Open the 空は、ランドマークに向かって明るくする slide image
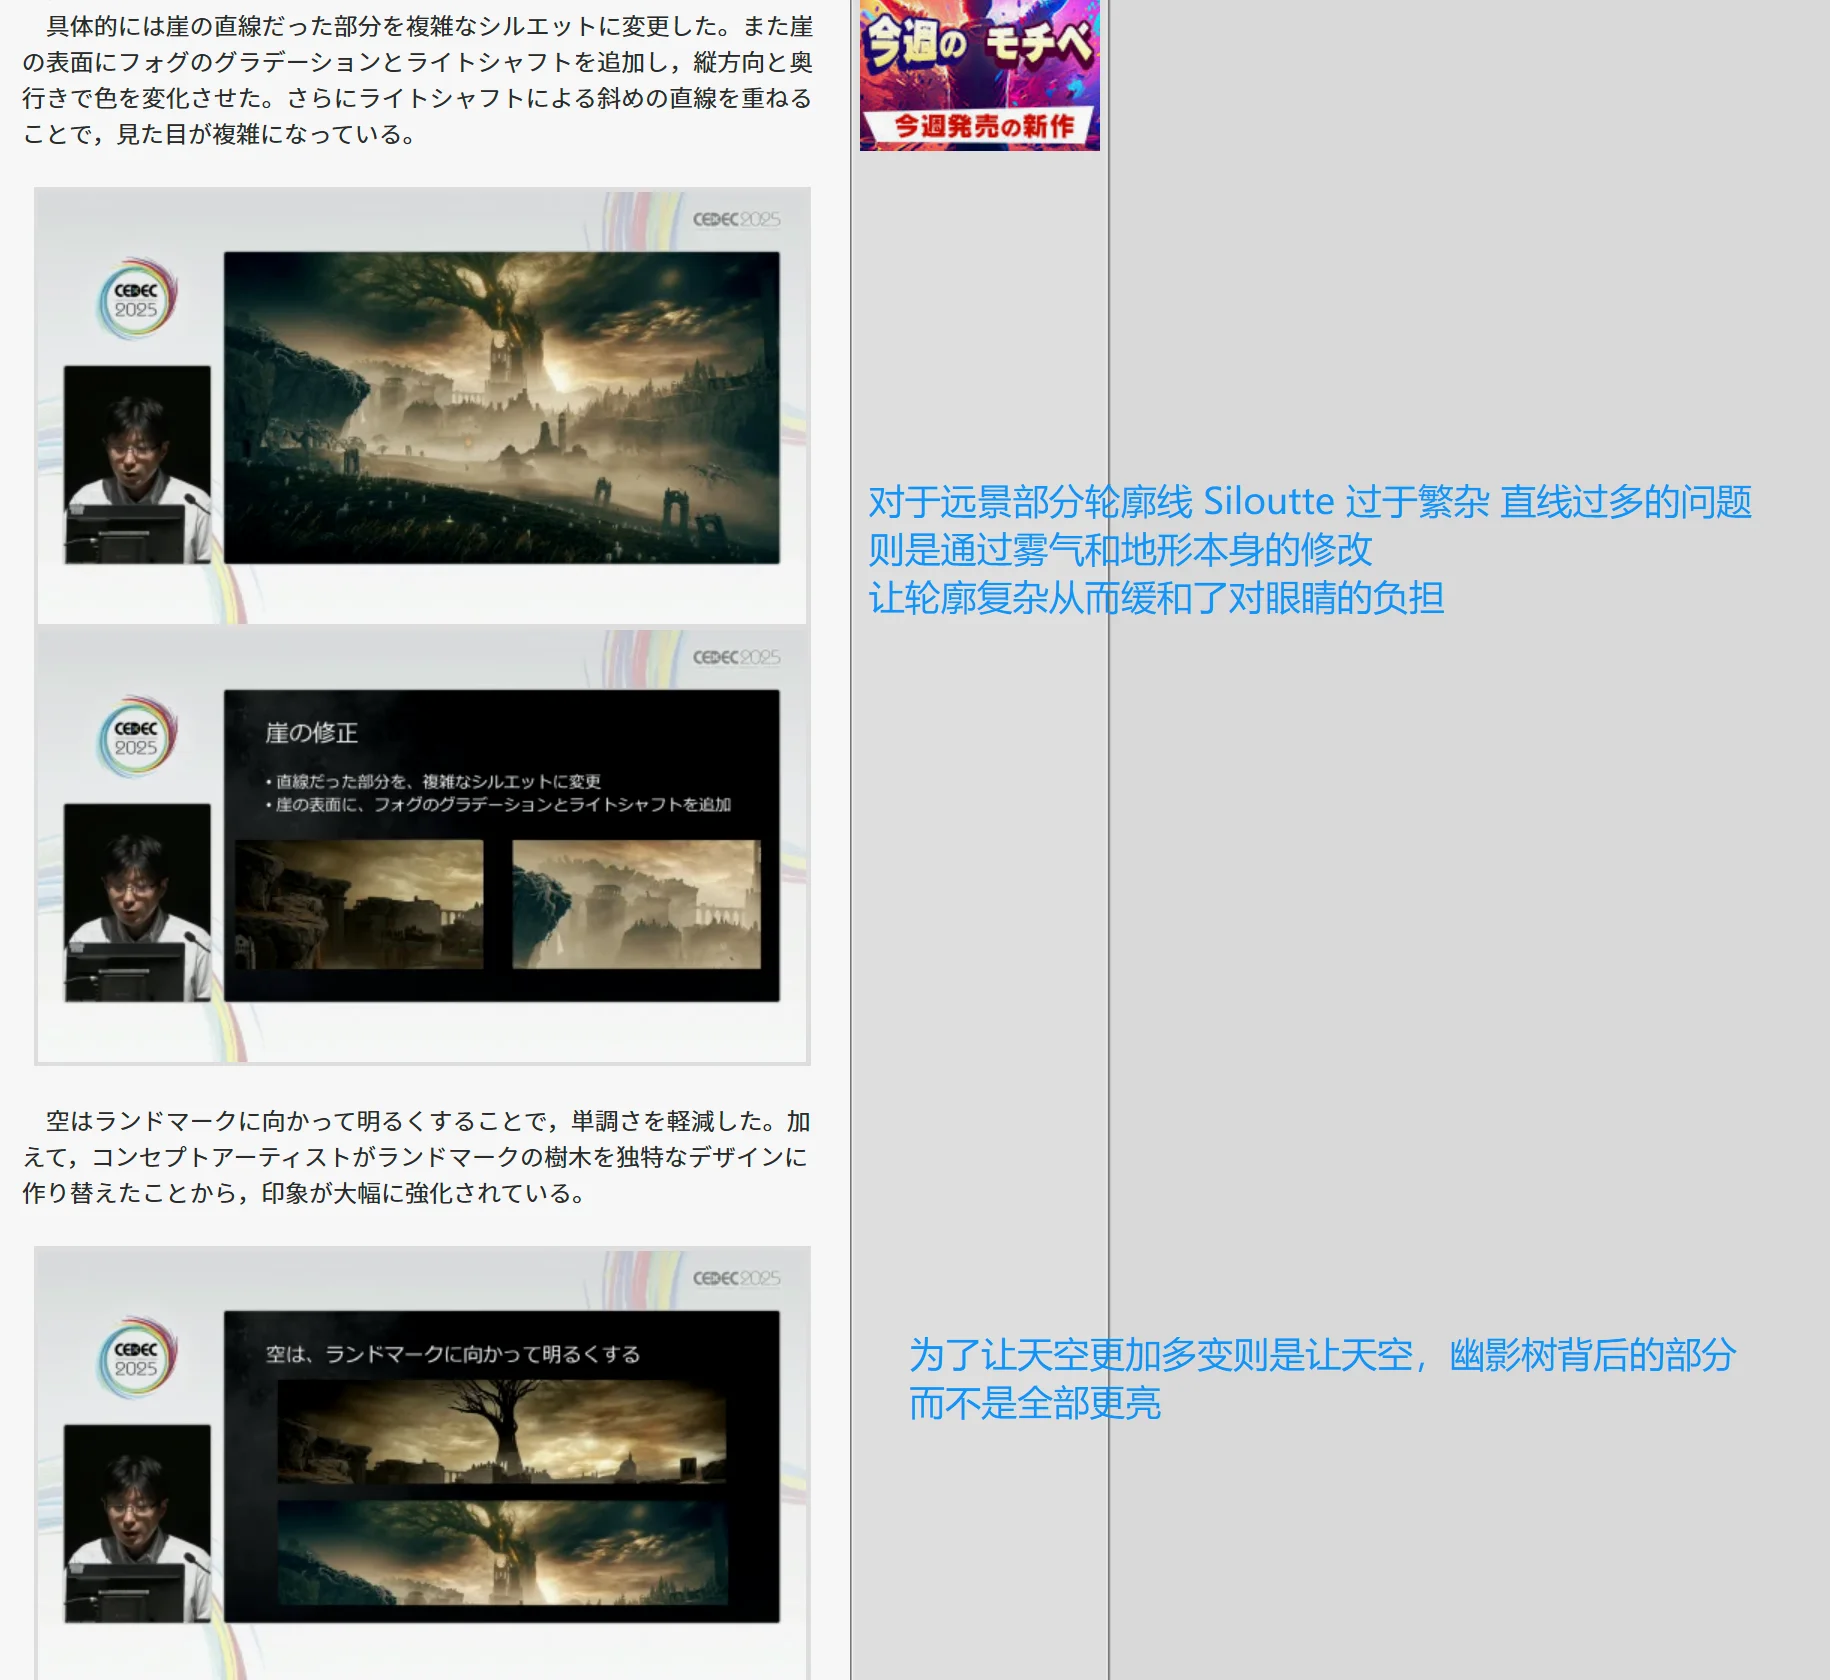Screen dimensions: 1830x1680 click(x=422, y=1465)
